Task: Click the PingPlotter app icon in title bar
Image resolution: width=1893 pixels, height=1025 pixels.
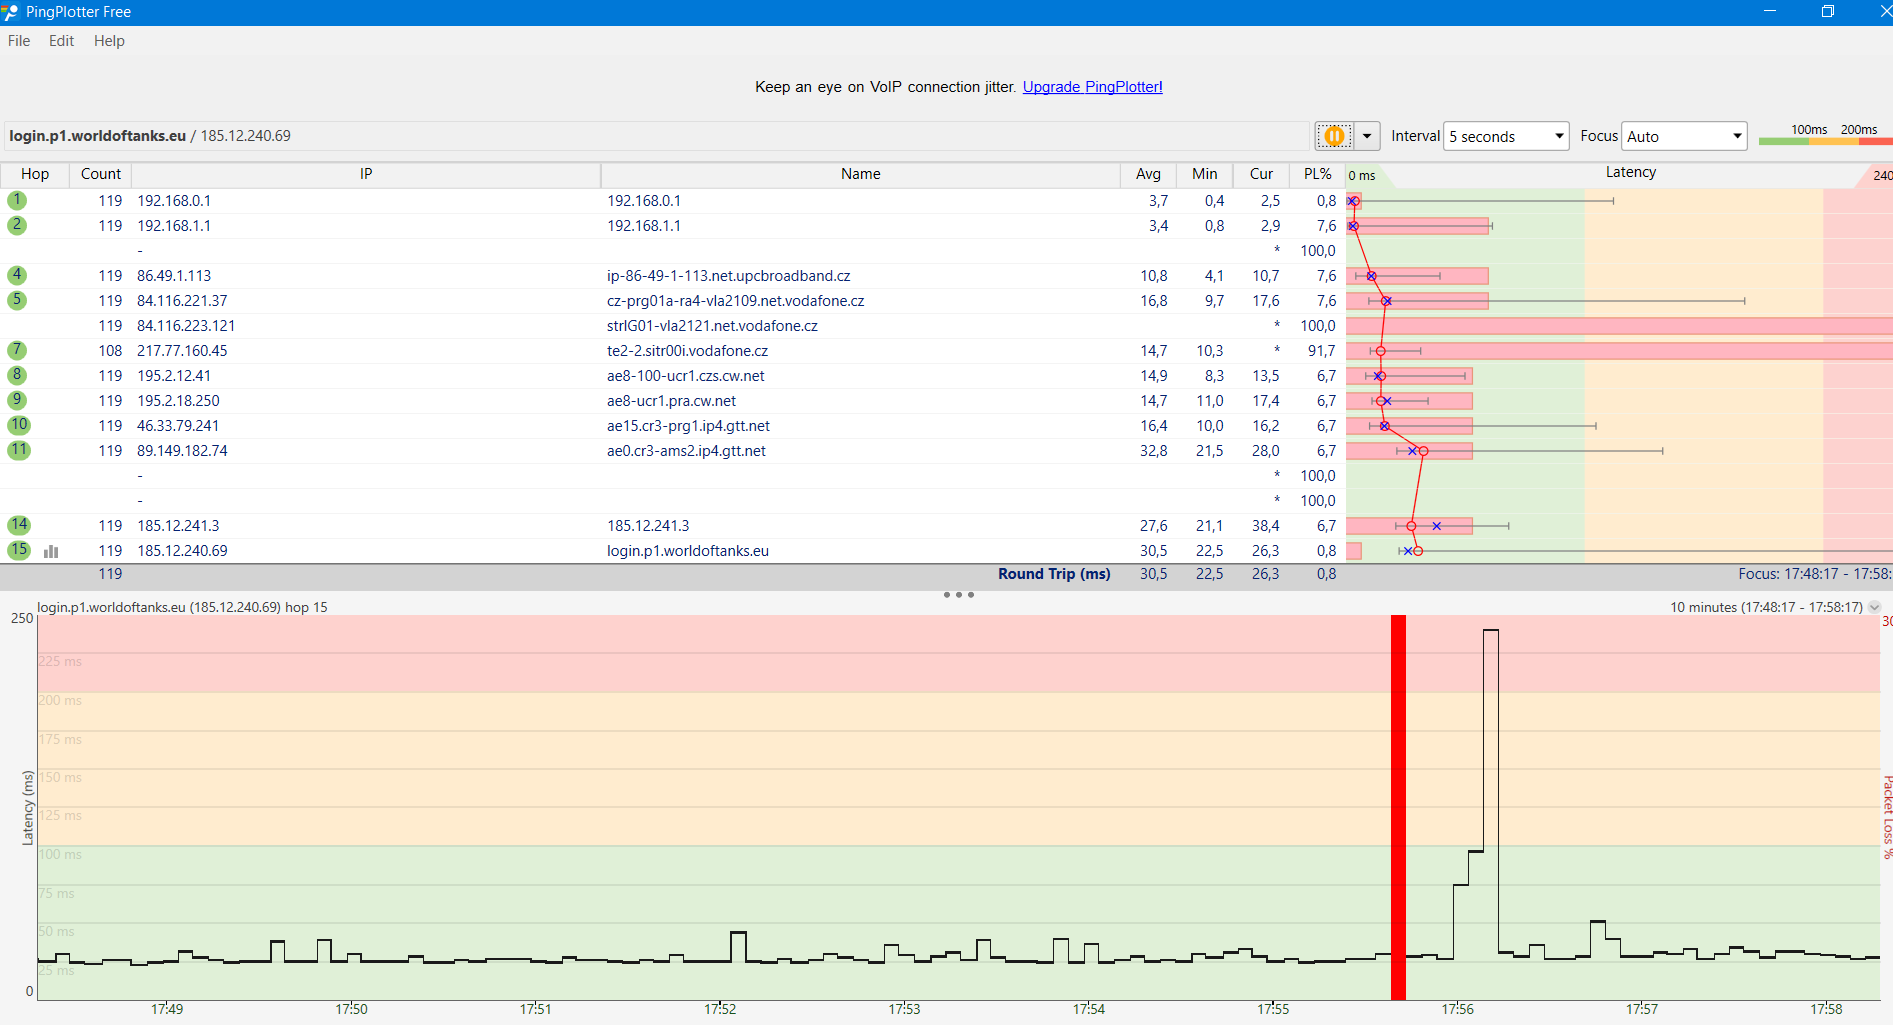Action: pos(10,12)
